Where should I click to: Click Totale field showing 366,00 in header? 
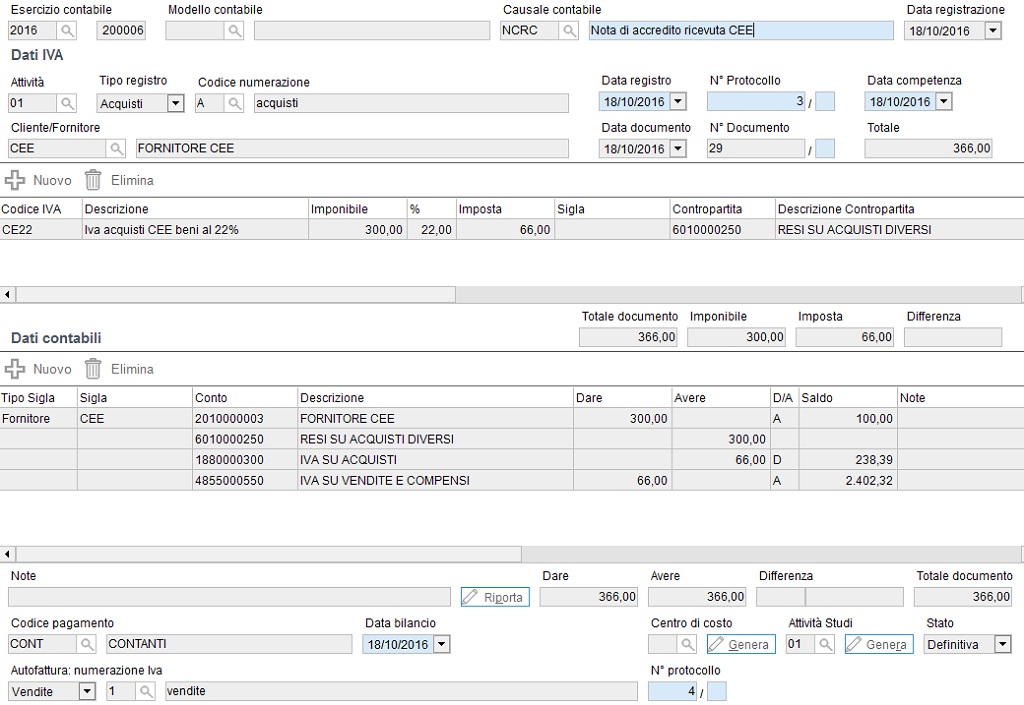click(929, 149)
